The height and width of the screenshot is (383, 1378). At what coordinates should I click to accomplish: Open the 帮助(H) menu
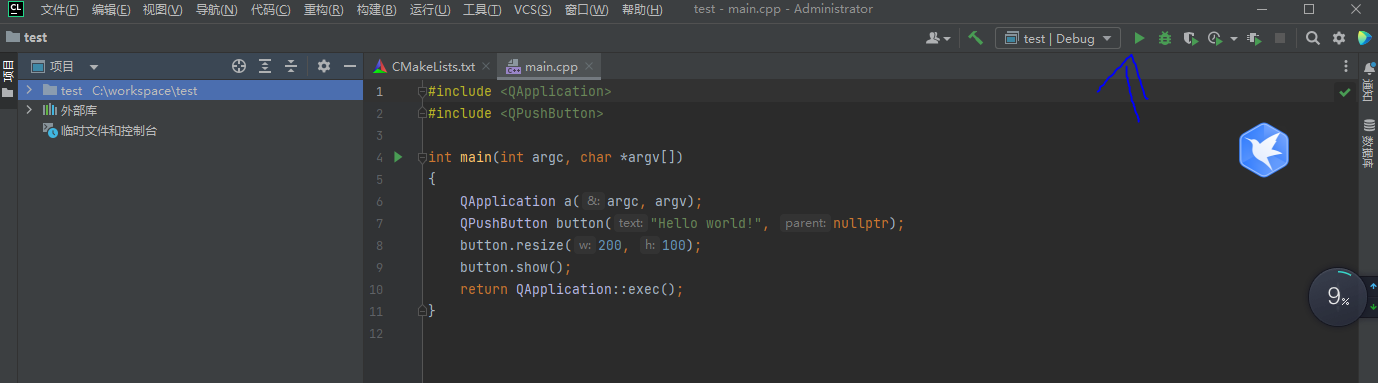(641, 10)
